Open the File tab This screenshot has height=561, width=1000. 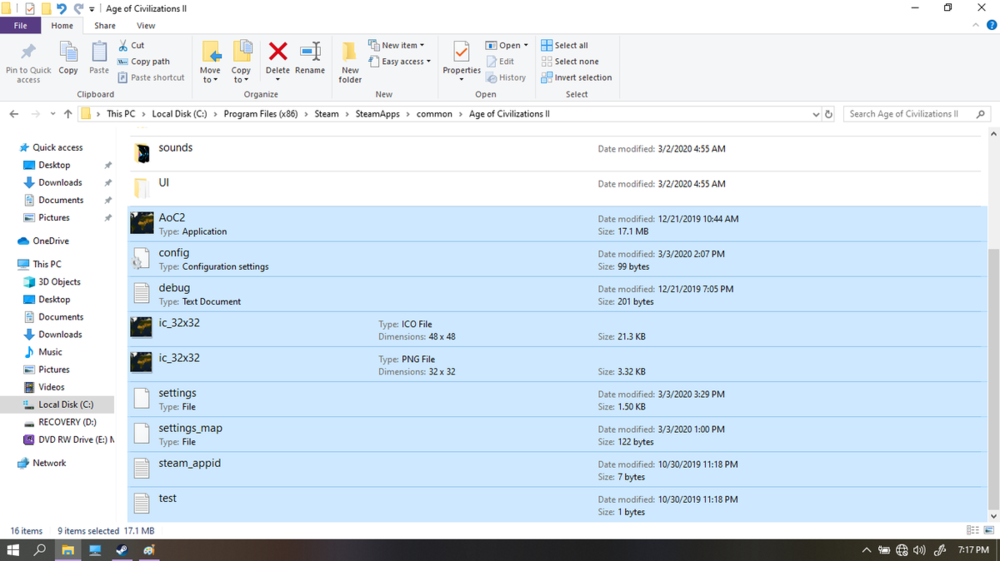tap(20, 26)
